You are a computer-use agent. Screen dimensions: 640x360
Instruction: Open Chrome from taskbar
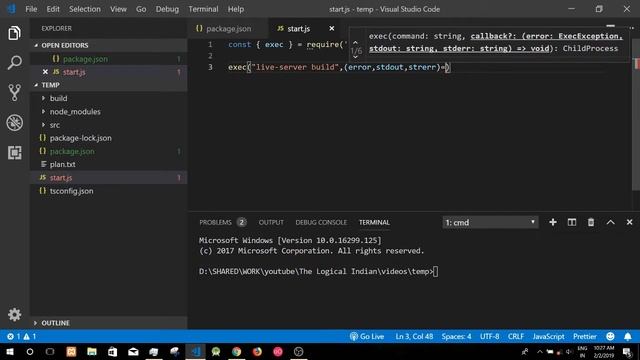tap(236, 351)
